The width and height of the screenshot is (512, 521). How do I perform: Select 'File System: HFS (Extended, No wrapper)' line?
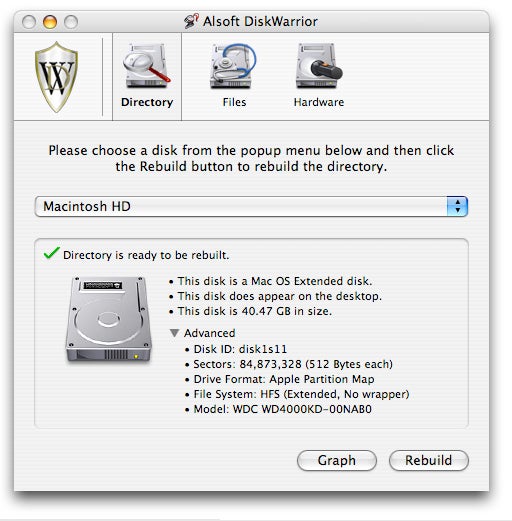click(x=301, y=394)
